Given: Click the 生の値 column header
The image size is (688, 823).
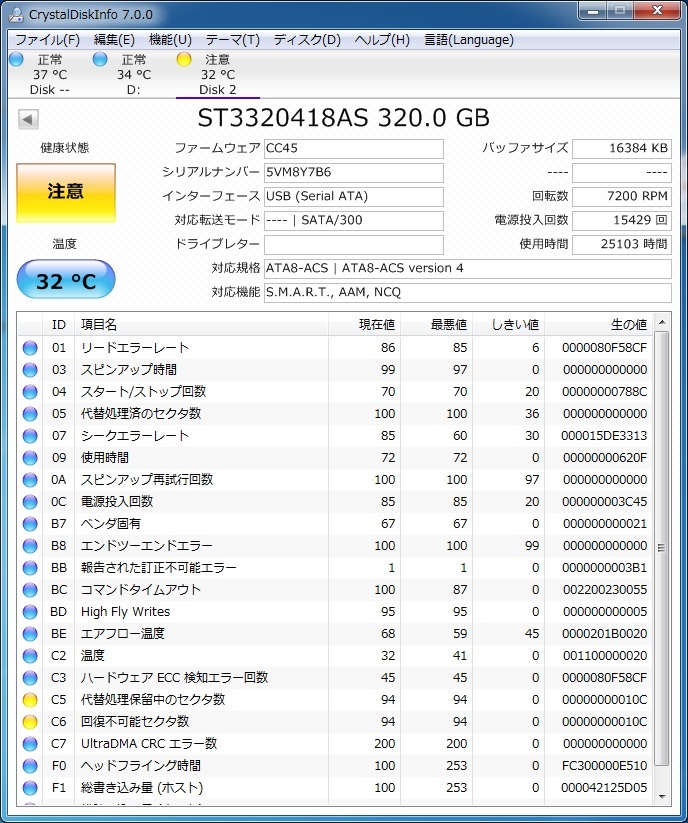Looking at the screenshot, I should point(598,325).
